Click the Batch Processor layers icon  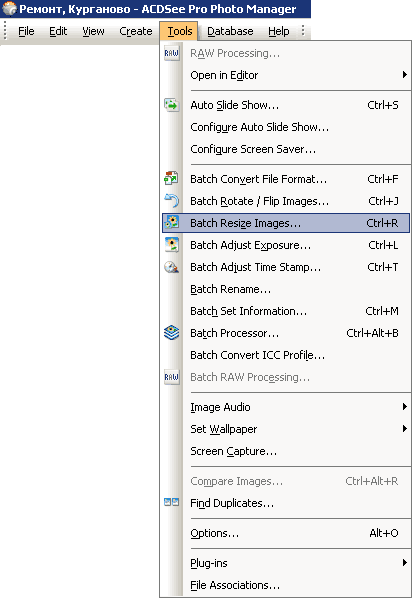[172, 333]
